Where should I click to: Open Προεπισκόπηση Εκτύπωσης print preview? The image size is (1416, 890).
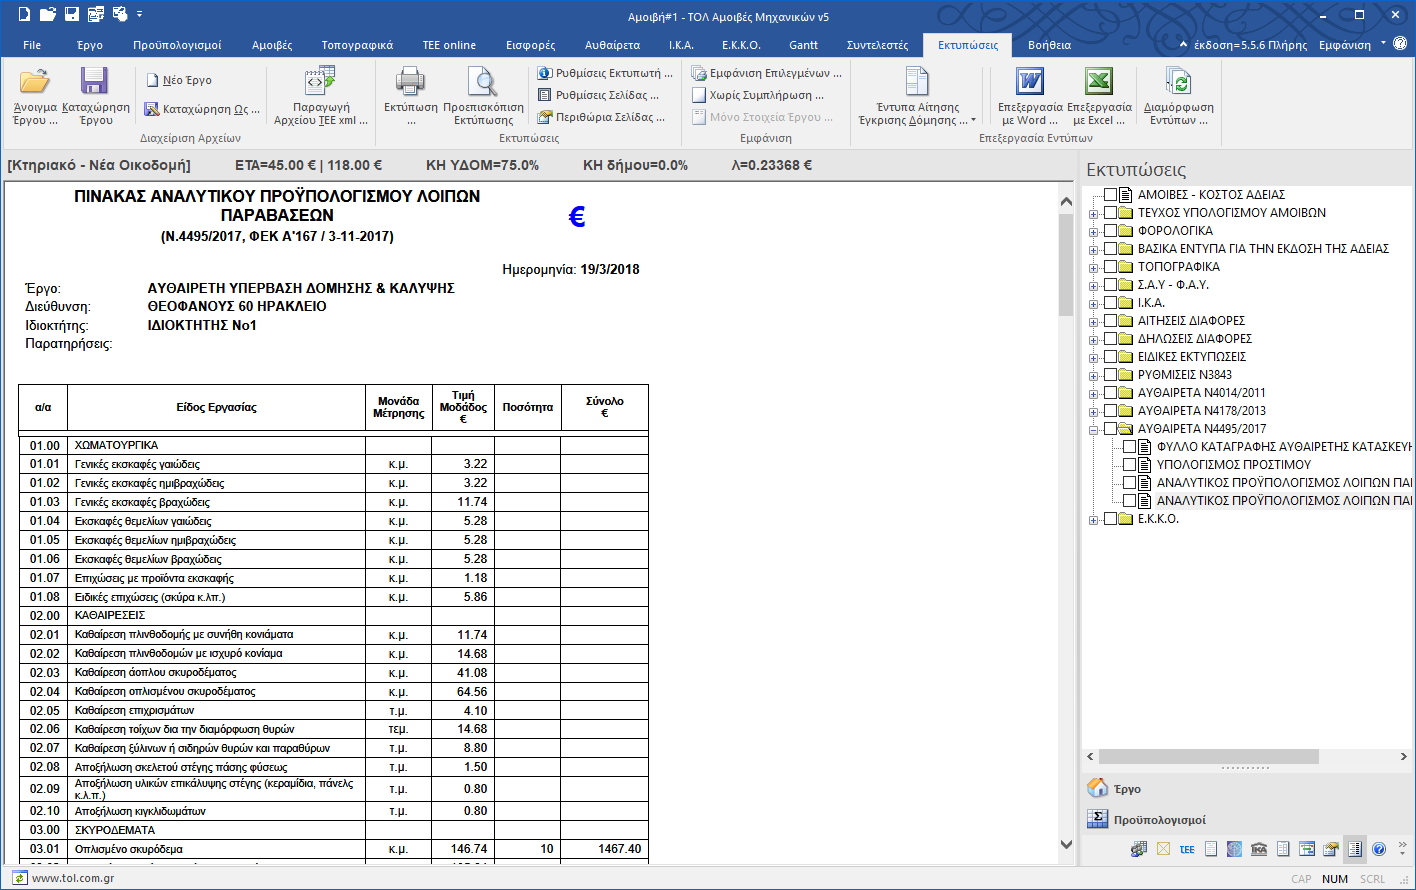tap(483, 82)
